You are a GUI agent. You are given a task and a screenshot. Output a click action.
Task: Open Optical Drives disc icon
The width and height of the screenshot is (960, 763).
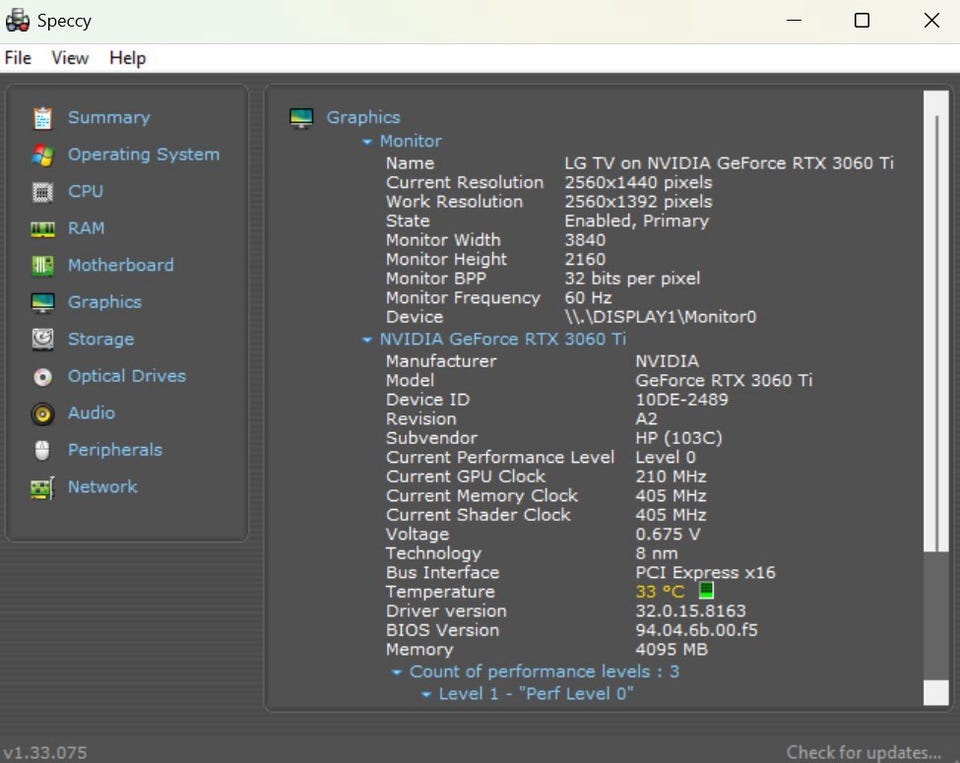pyautogui.click(x=42, y=377)
